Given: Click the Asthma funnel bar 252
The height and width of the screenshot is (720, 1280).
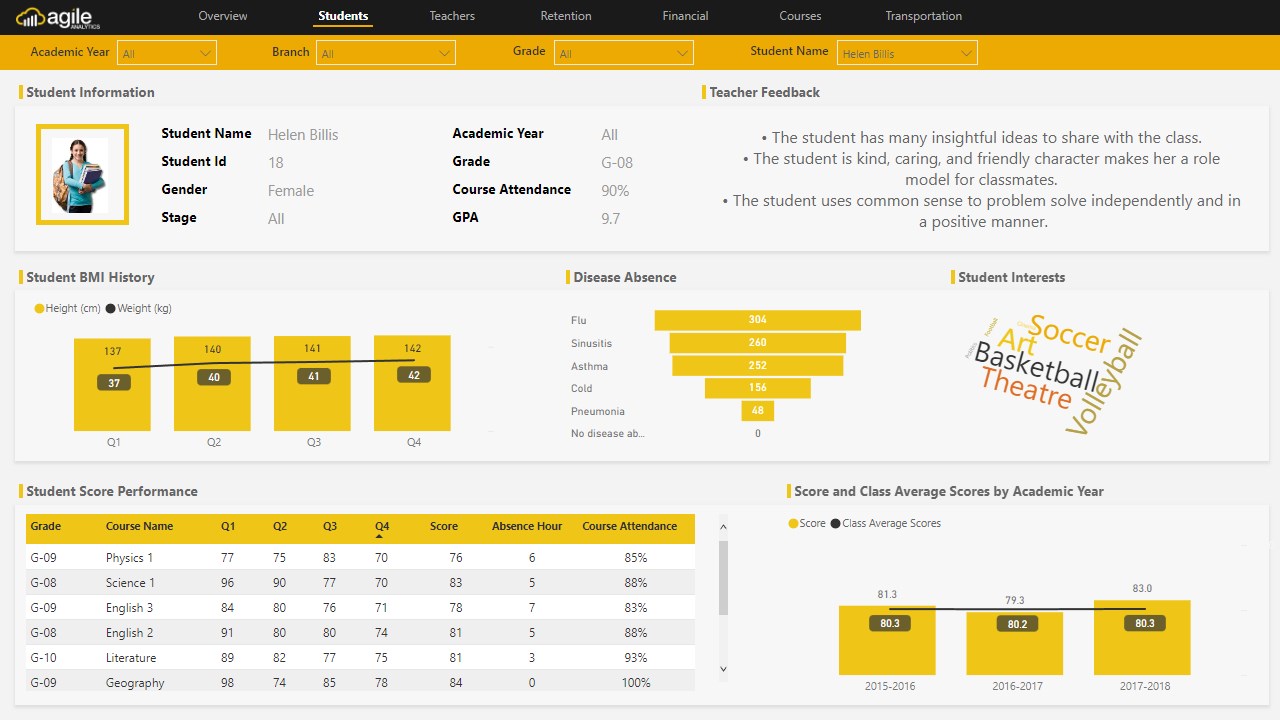Looking at the screenshot, I should (x=758, y=366).
